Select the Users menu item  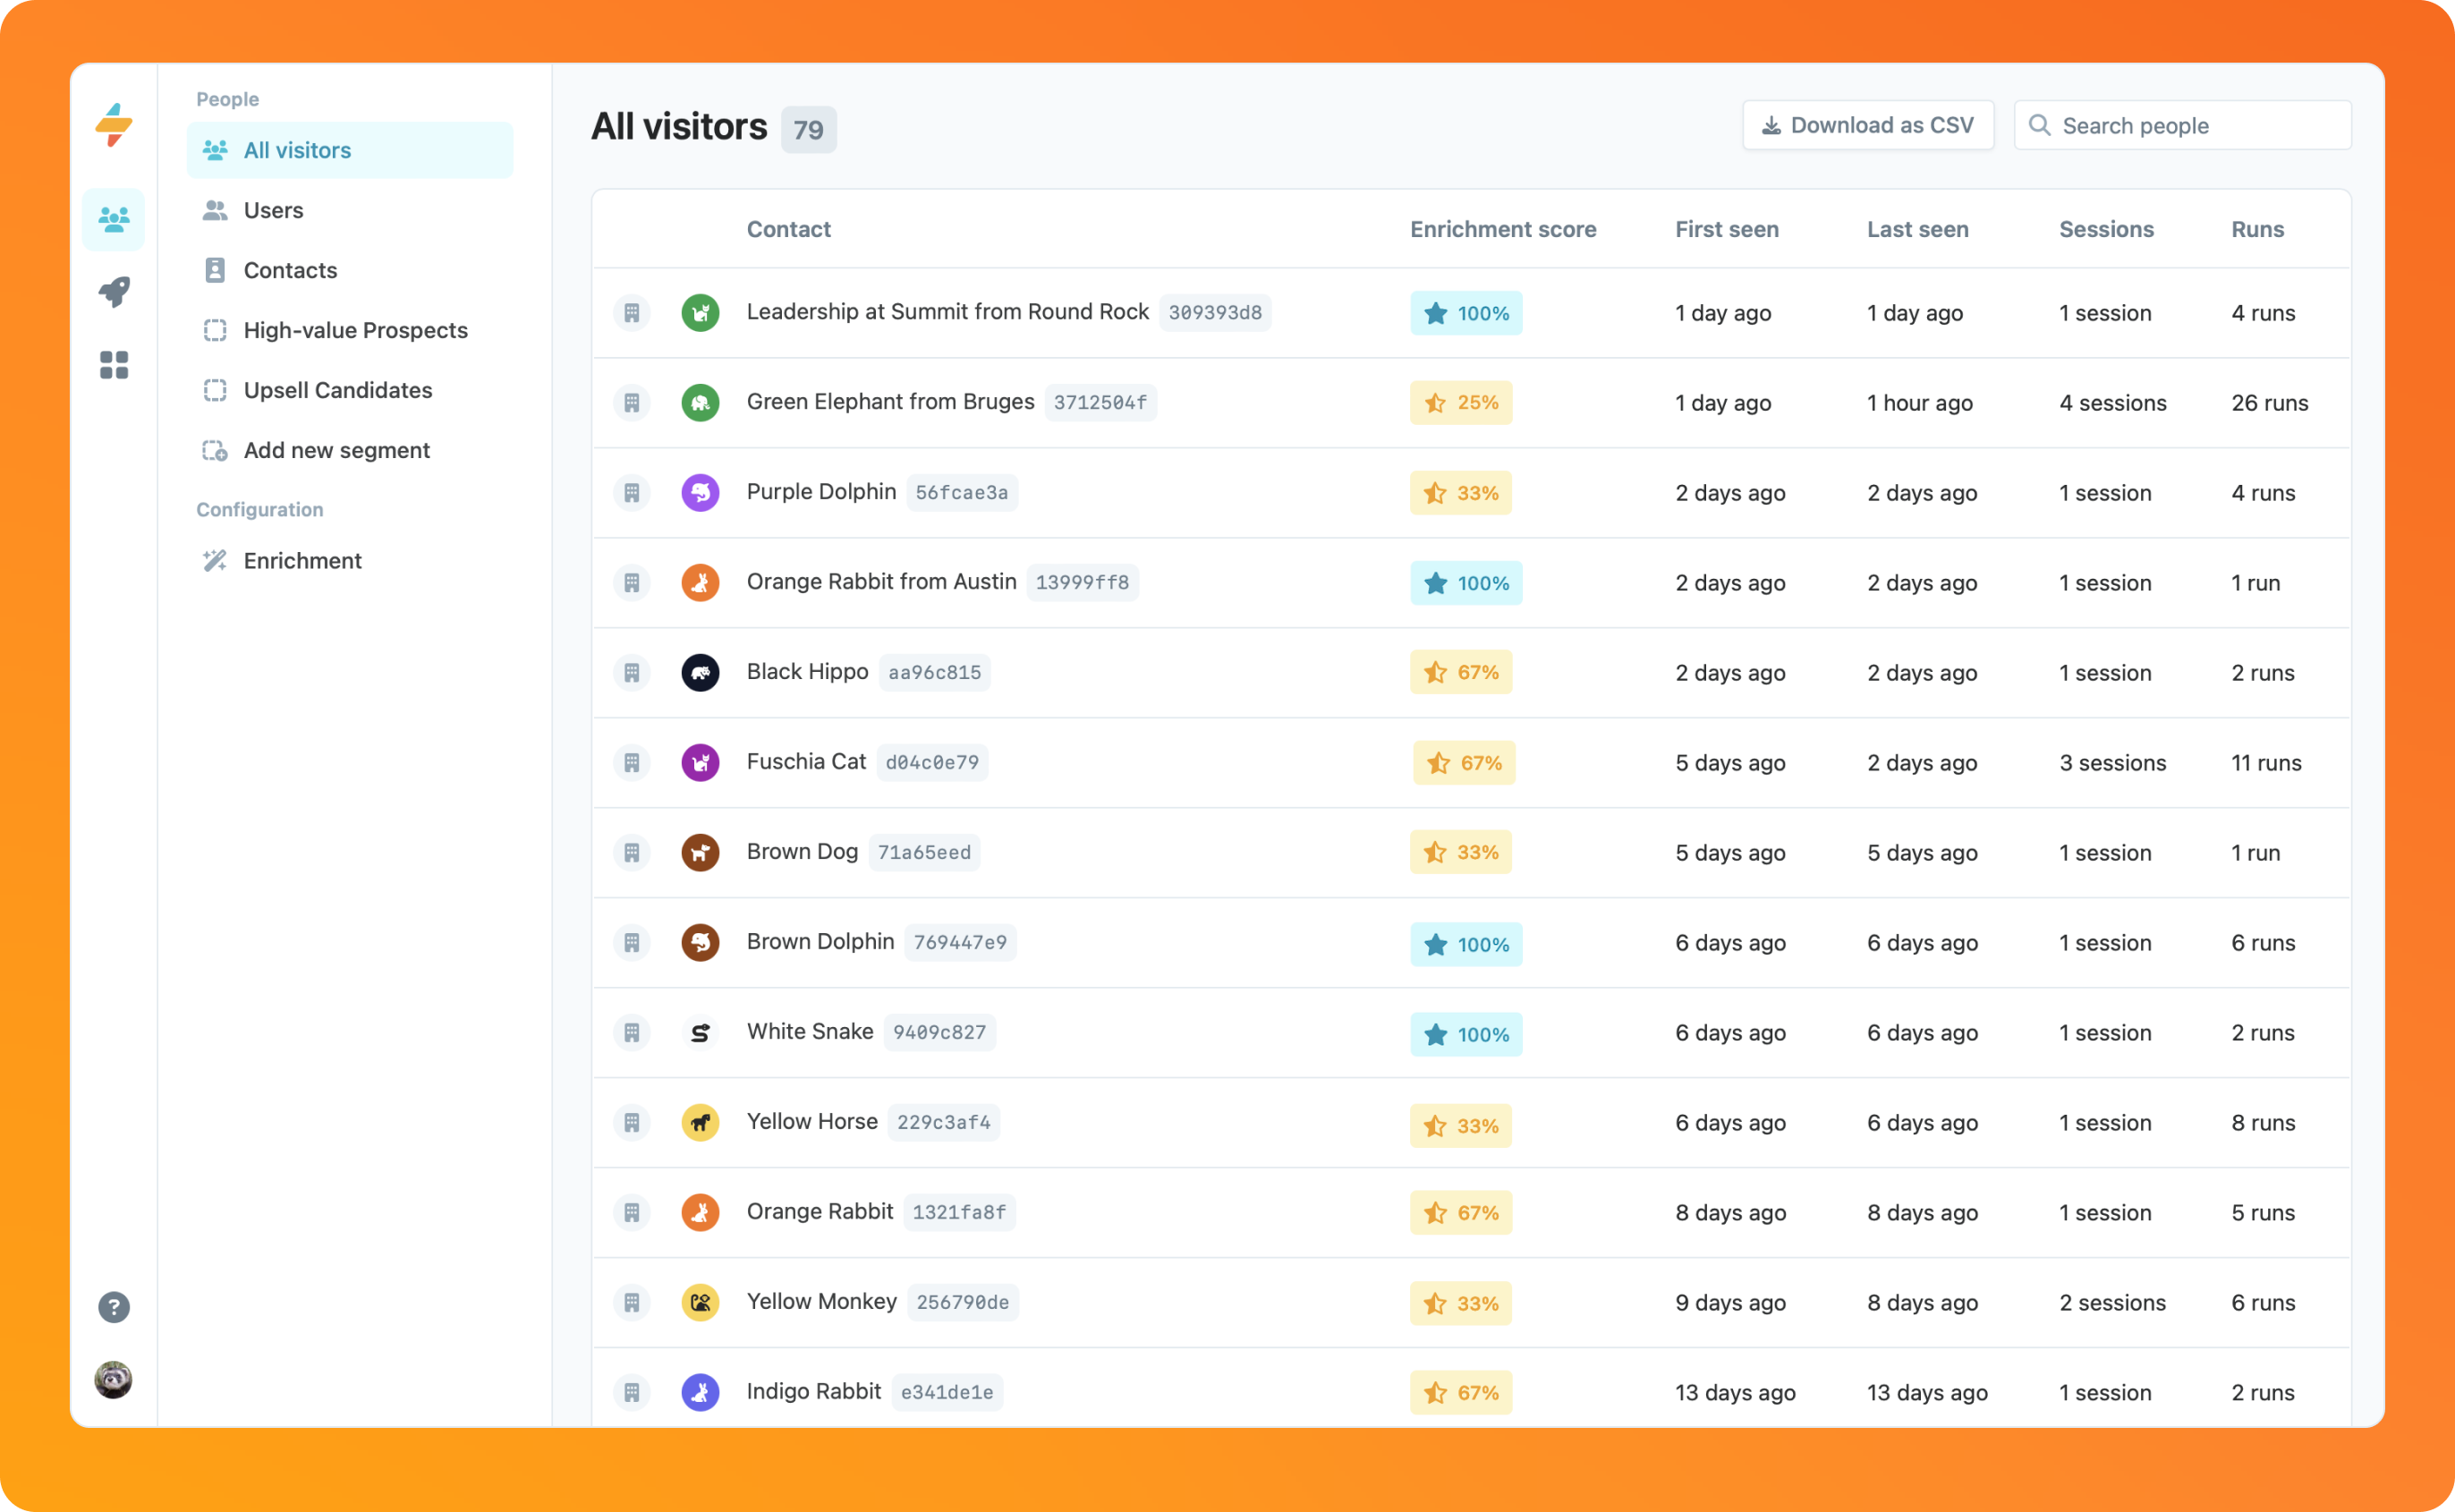[273, 210]
